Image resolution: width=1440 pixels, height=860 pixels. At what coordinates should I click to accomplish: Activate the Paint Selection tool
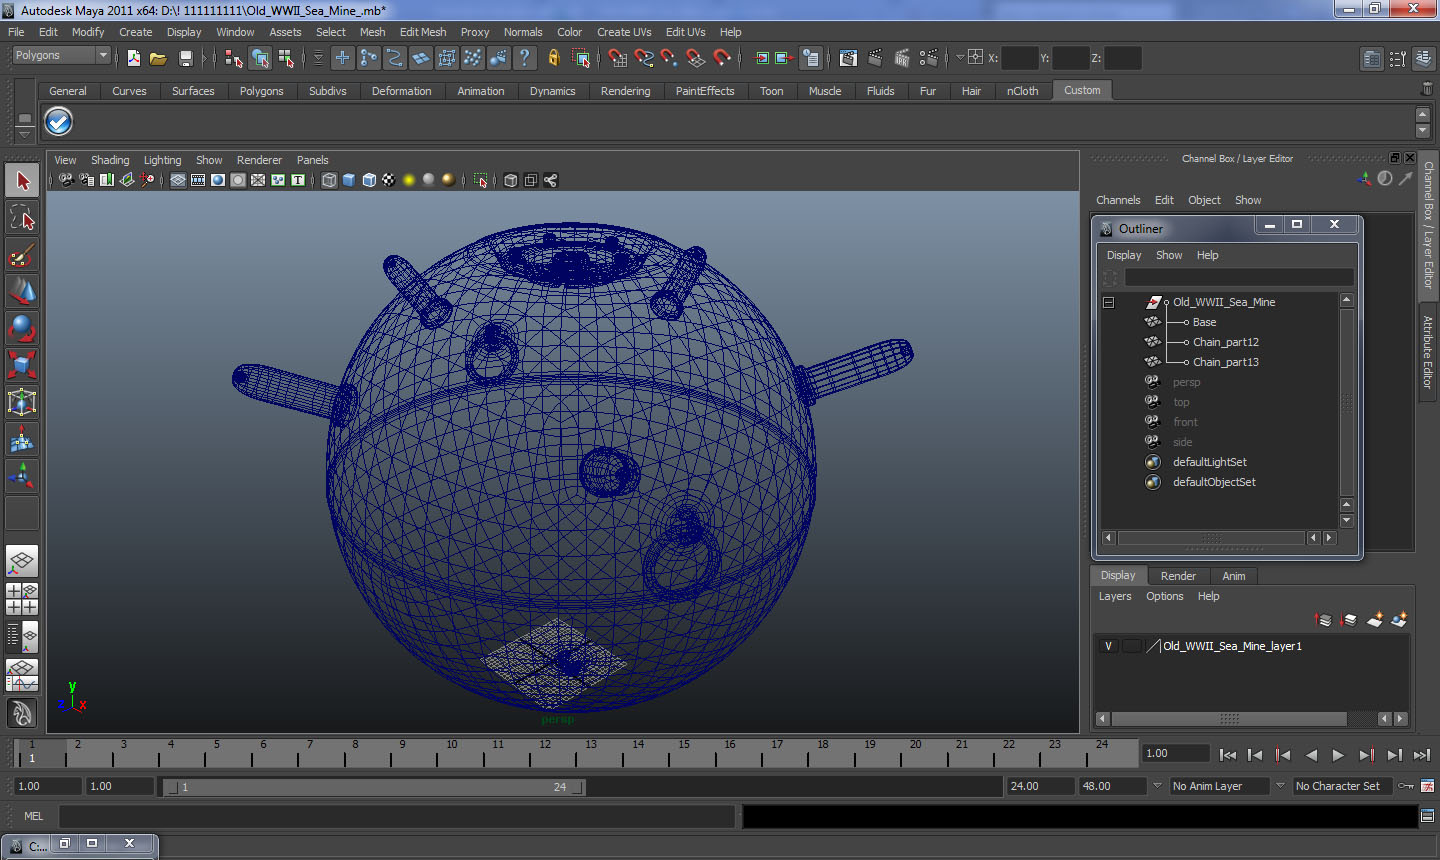tap(22, 255)
